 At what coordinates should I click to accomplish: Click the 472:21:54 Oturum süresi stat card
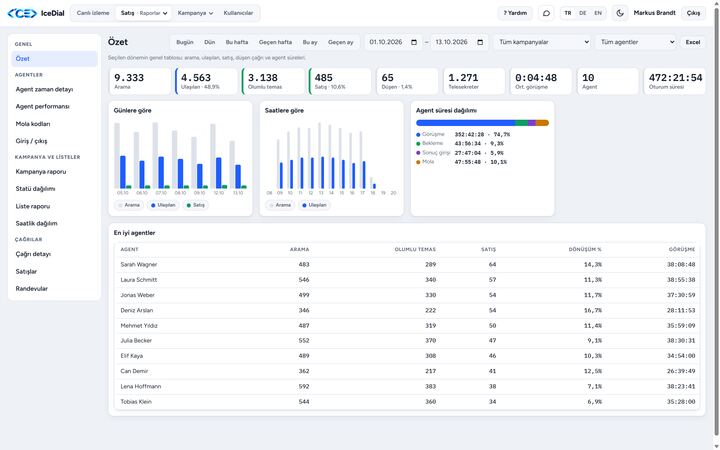pos(675,81)
